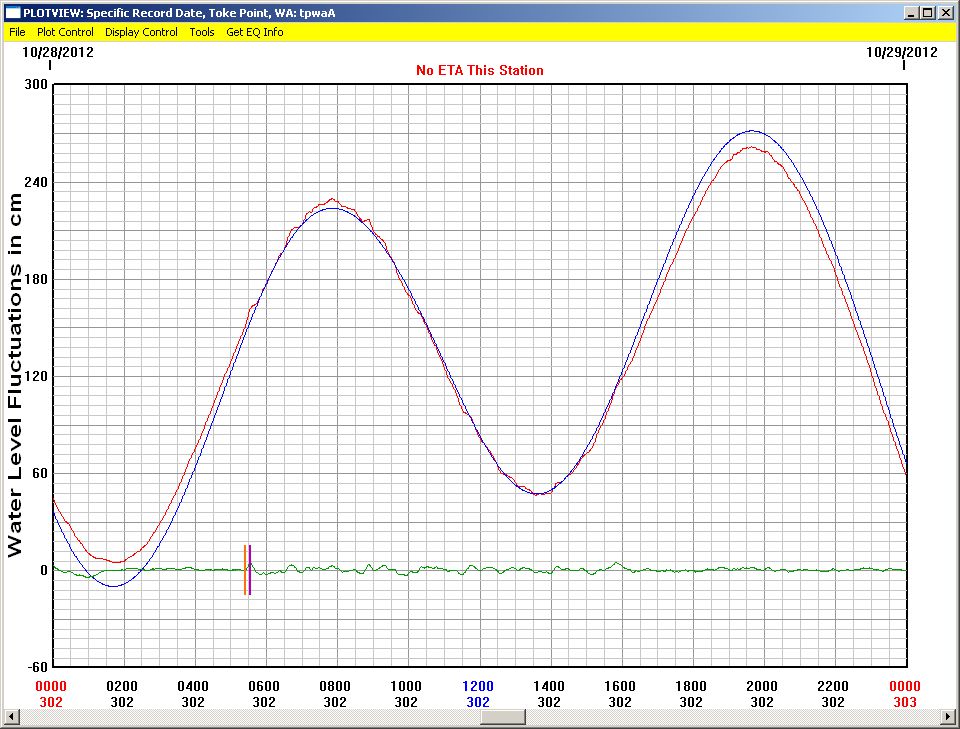Click the 10/29/2012 date label
The image size is (960, 729).
[902, 52]
